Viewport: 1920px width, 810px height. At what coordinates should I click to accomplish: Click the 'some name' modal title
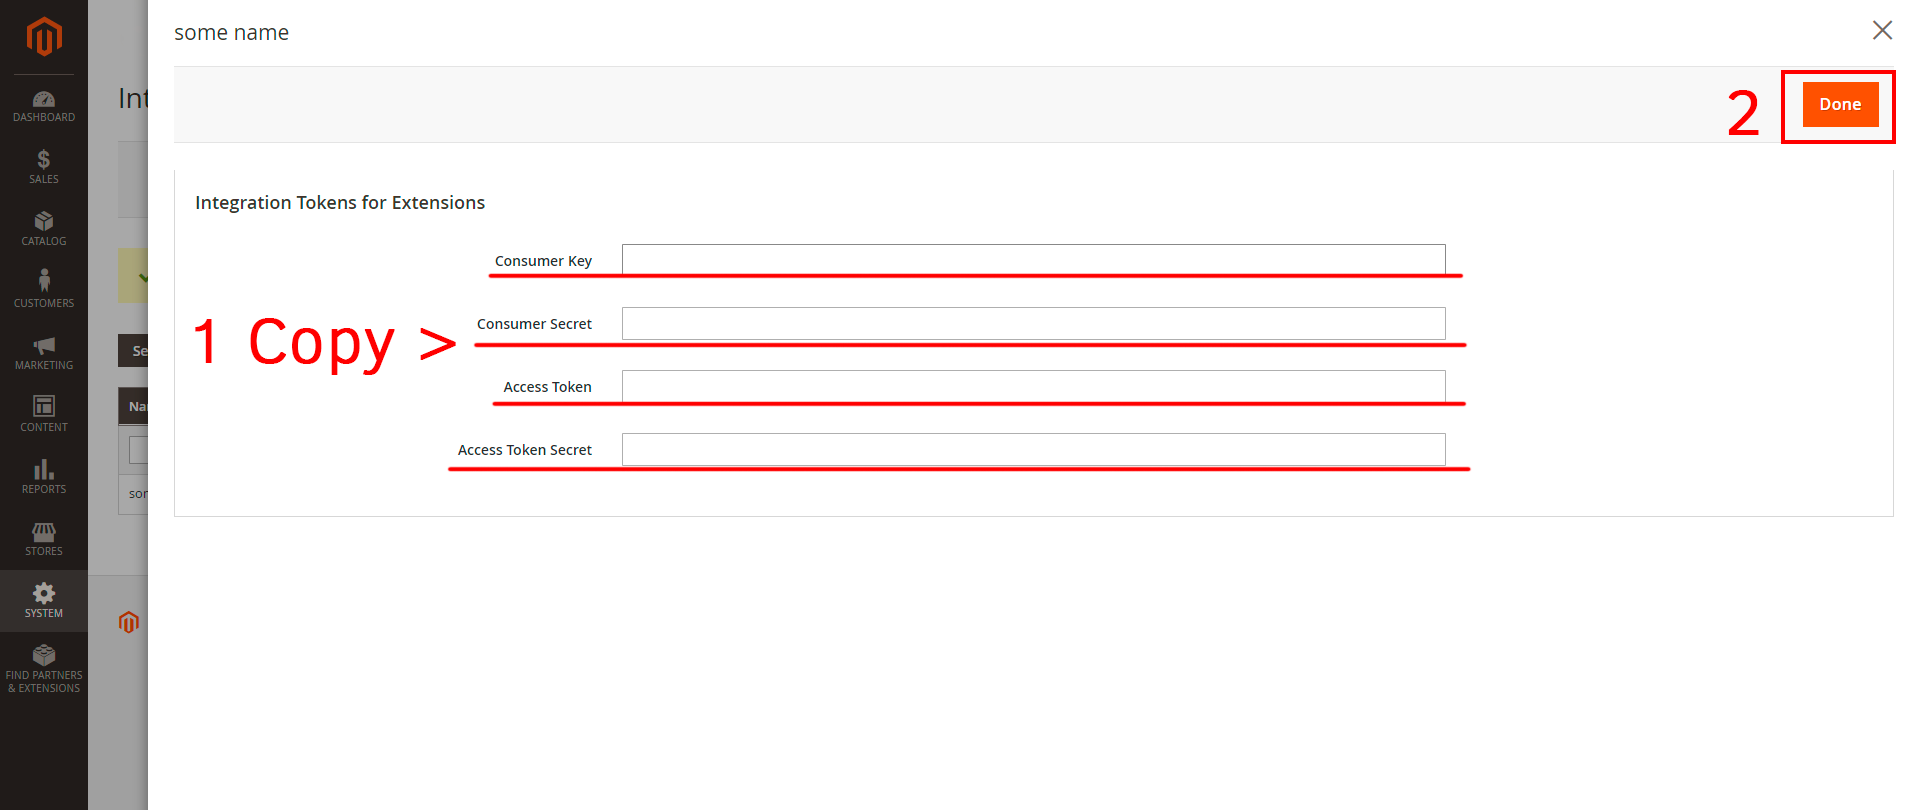[231, 33]
